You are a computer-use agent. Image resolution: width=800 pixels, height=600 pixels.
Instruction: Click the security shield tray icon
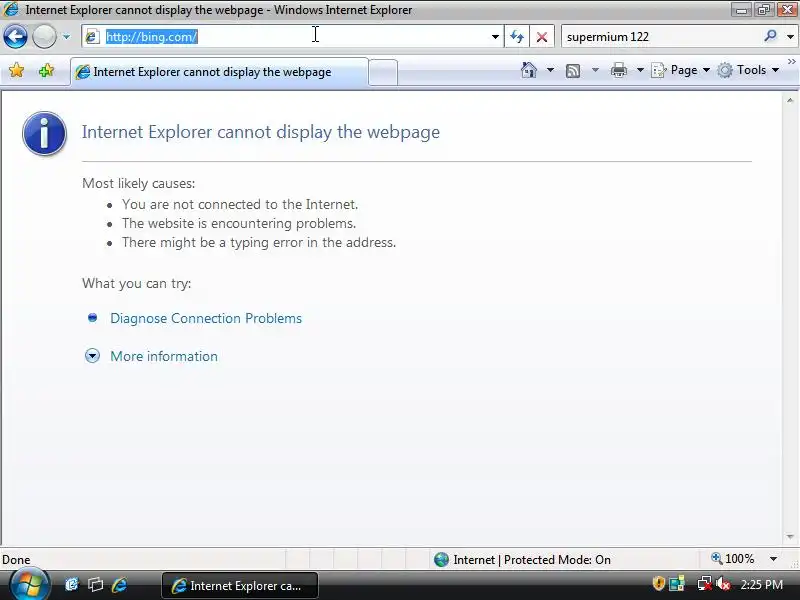point(659,583)
